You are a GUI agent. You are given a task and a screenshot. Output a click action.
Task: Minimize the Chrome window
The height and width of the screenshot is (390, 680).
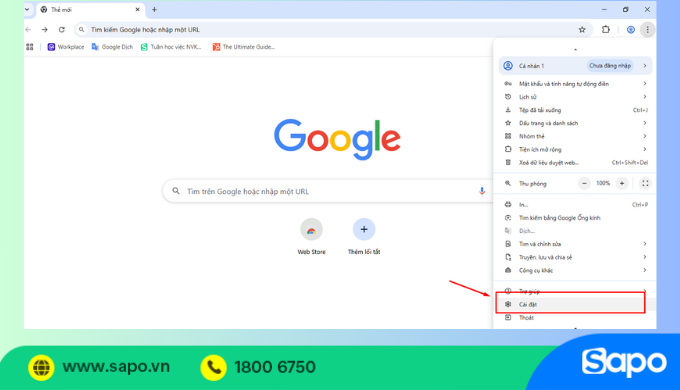point(604,9)
